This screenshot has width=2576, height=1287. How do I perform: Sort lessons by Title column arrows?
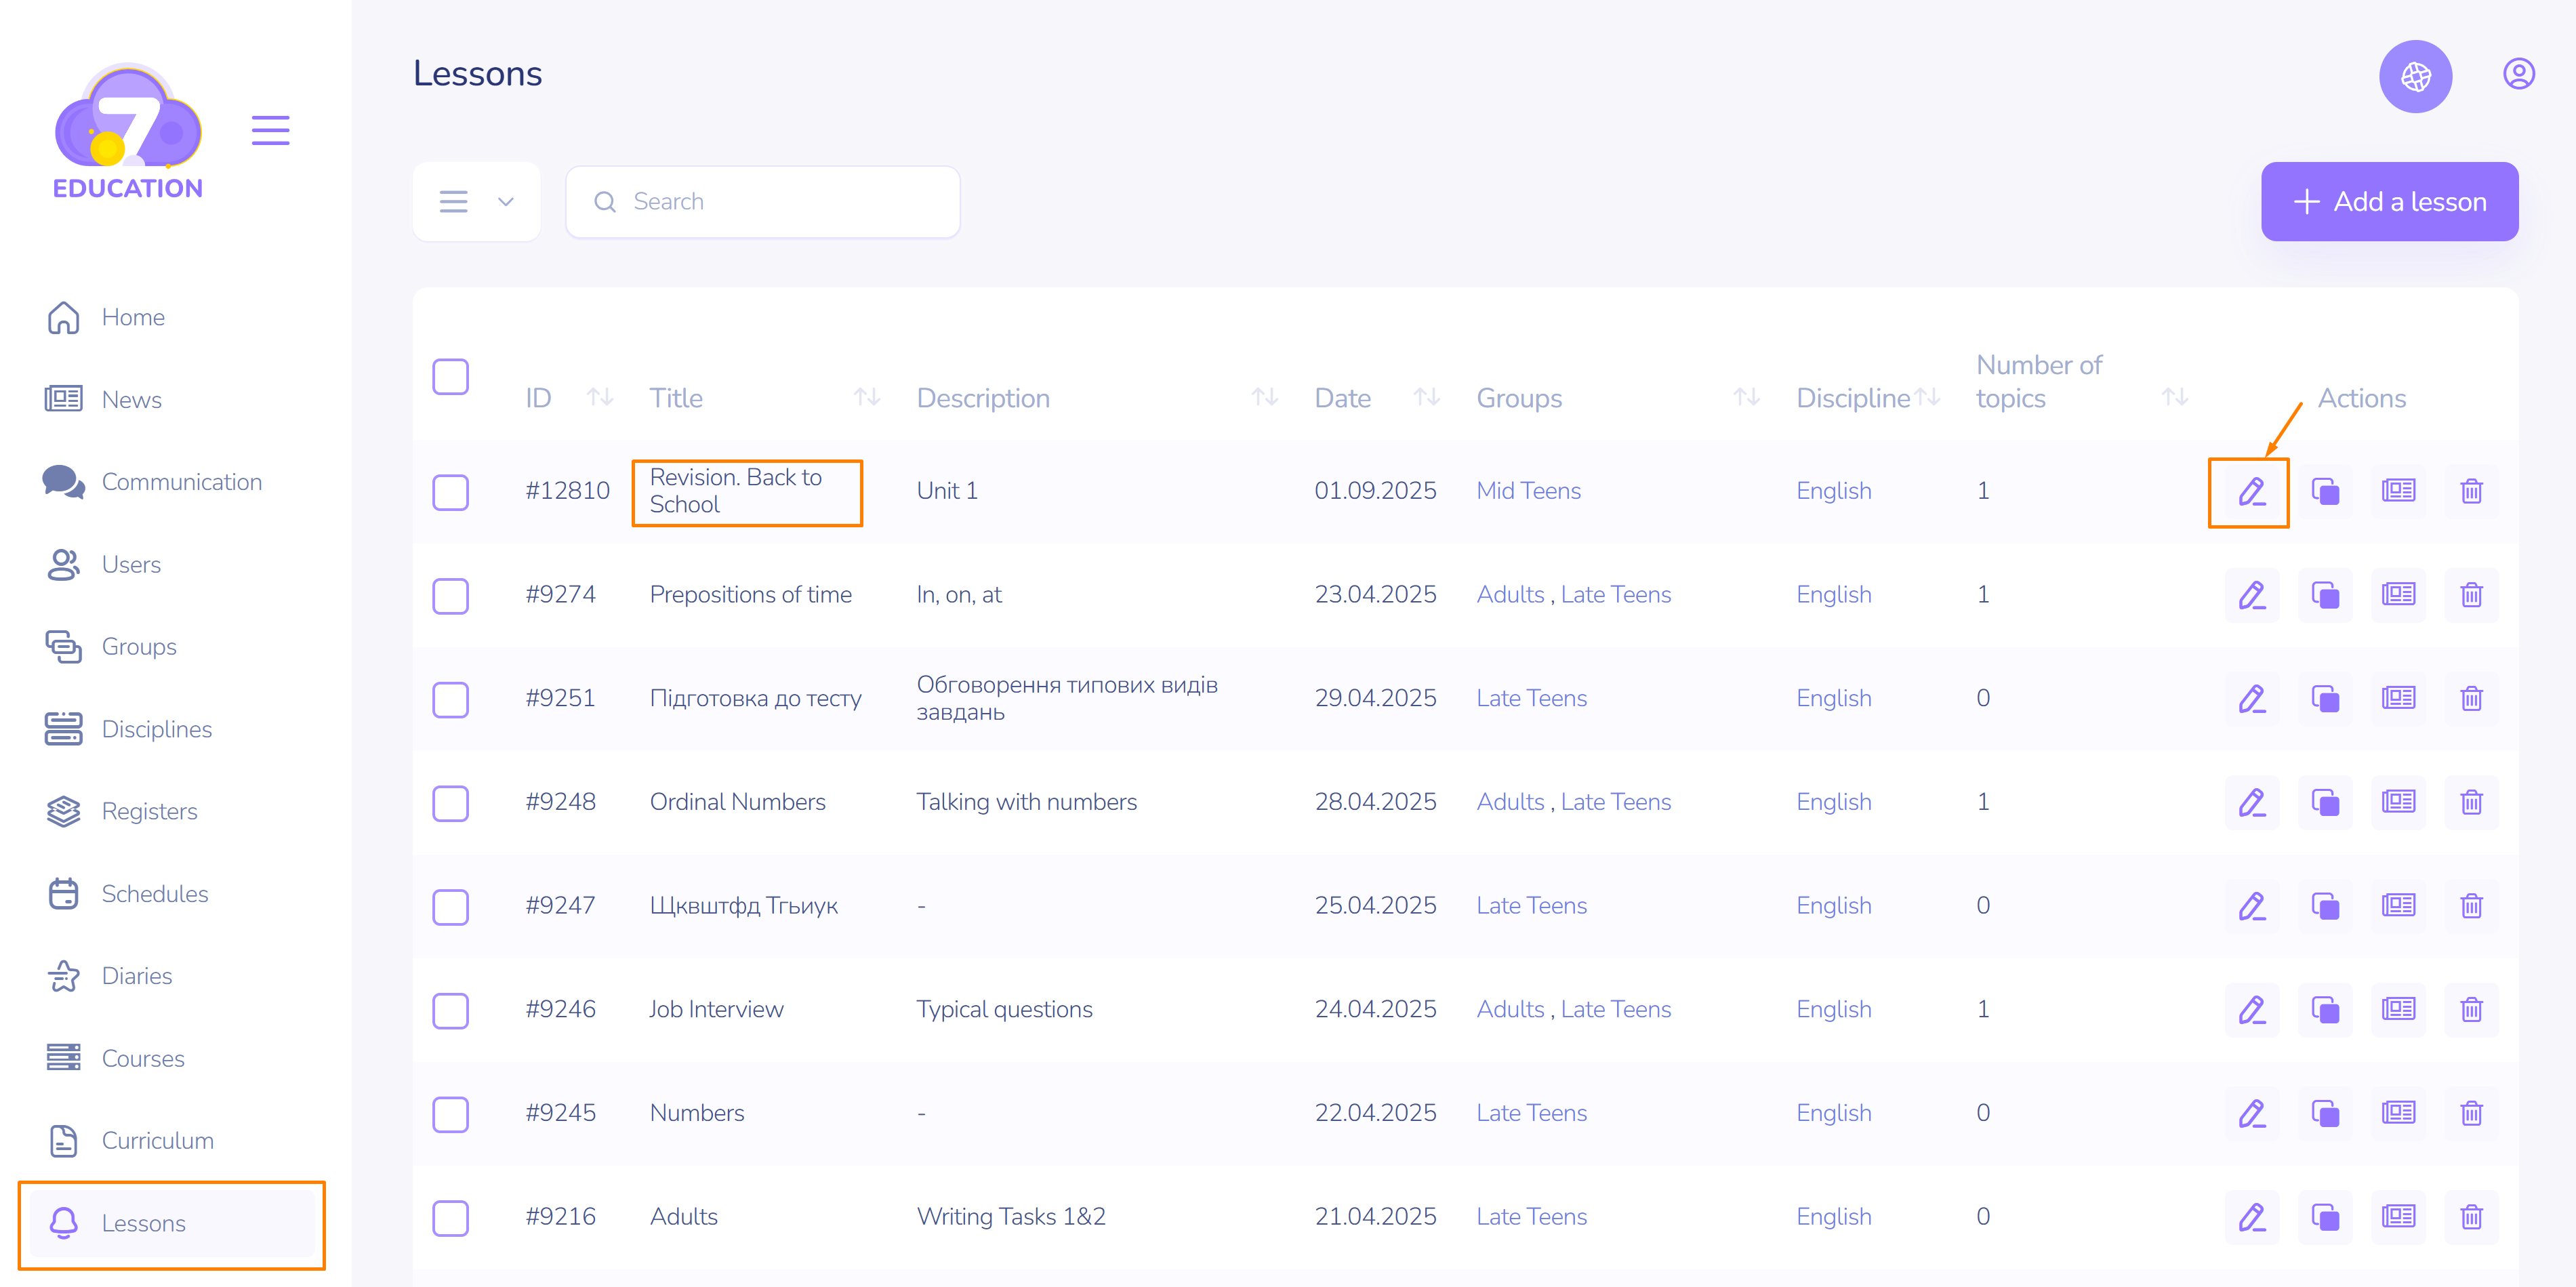(866, 398)
